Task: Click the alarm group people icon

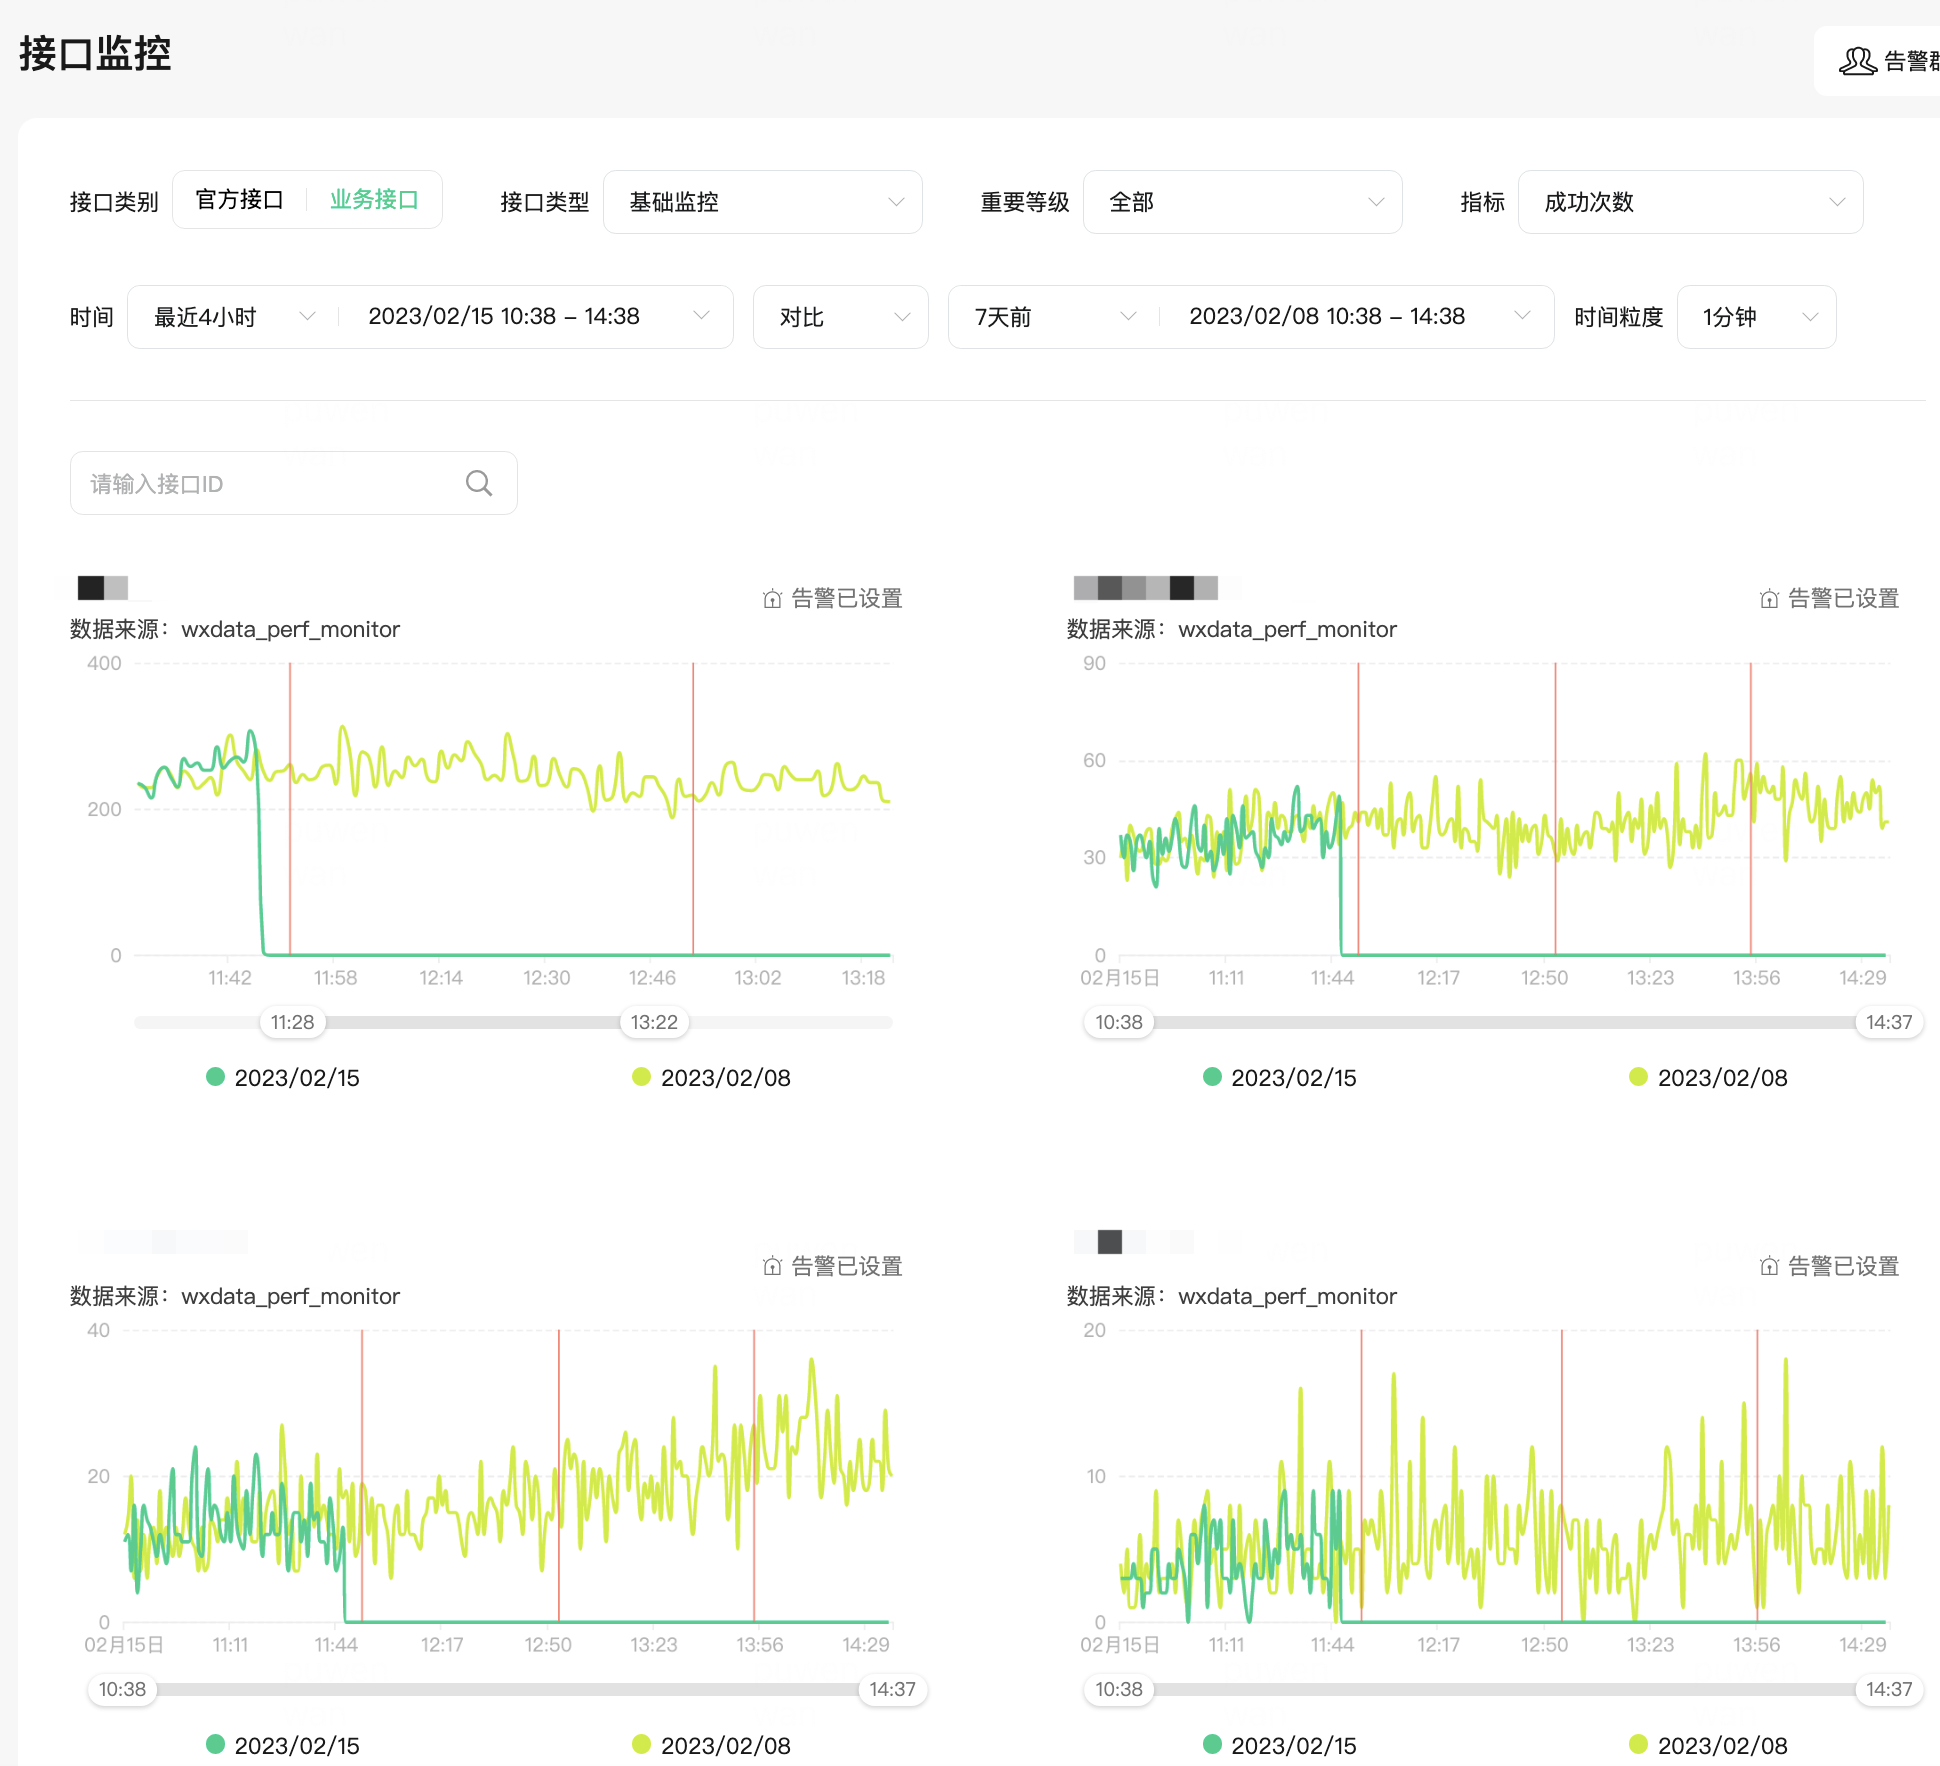Action: [1857, 61]
